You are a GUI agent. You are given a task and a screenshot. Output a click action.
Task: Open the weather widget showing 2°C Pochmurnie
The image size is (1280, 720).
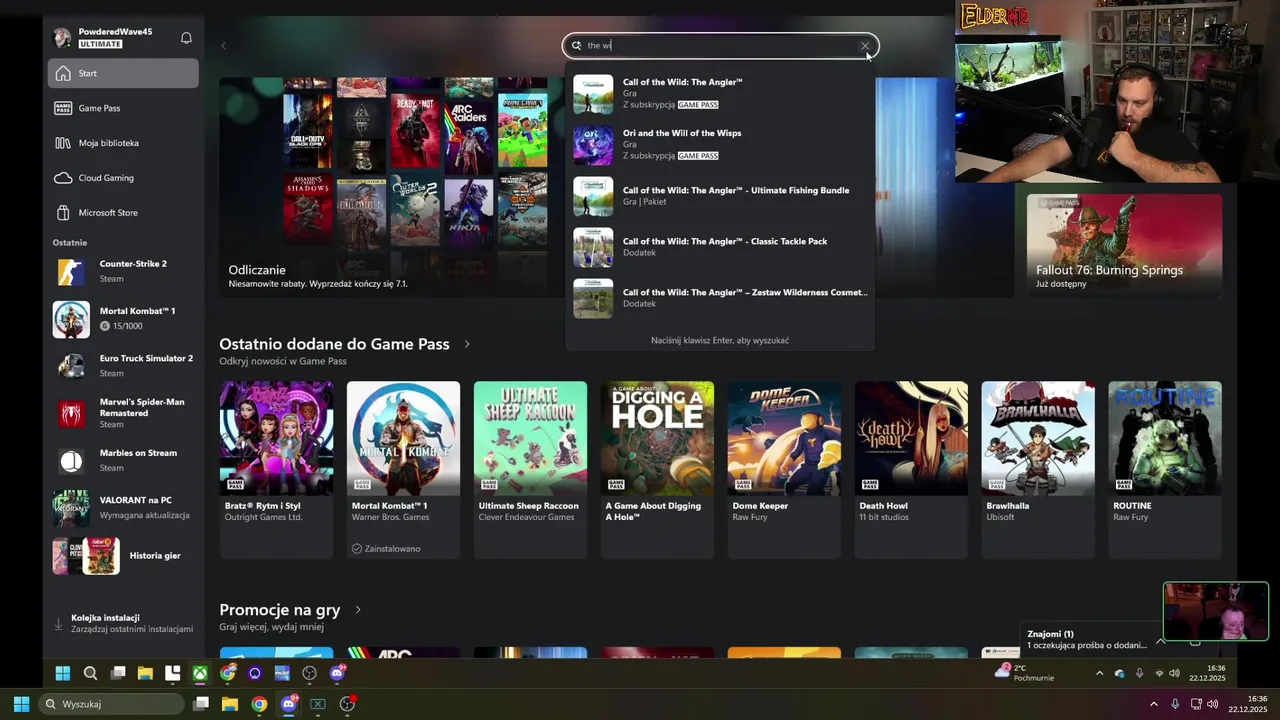(1024, 672)
